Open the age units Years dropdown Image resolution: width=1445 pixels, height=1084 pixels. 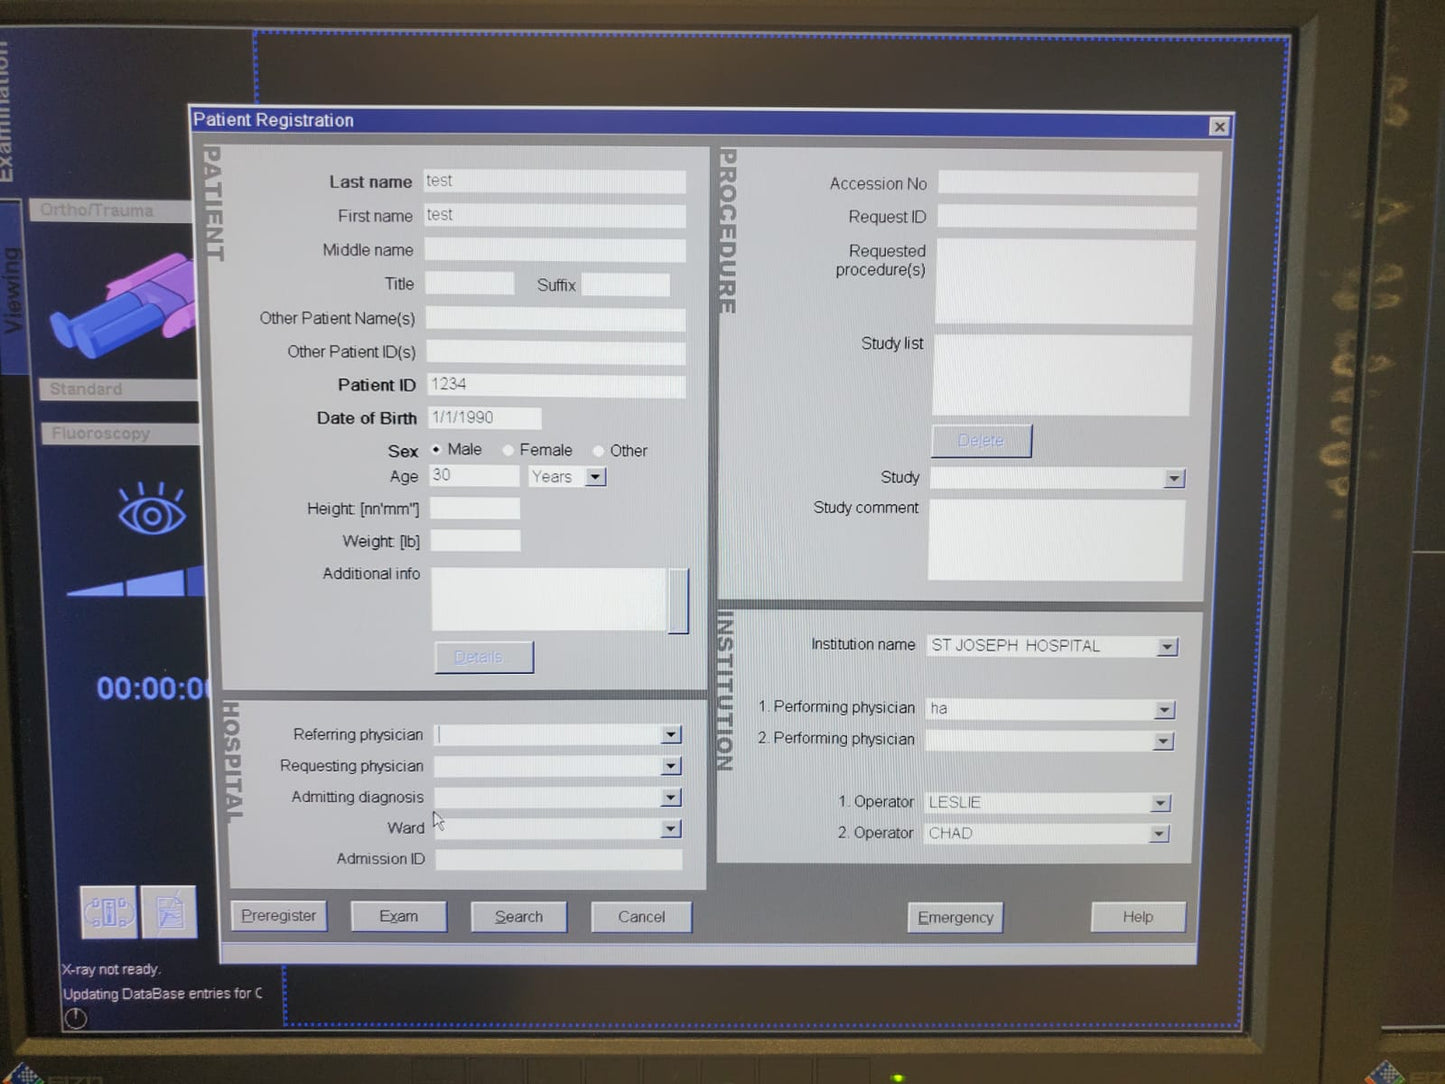[595, 477]
